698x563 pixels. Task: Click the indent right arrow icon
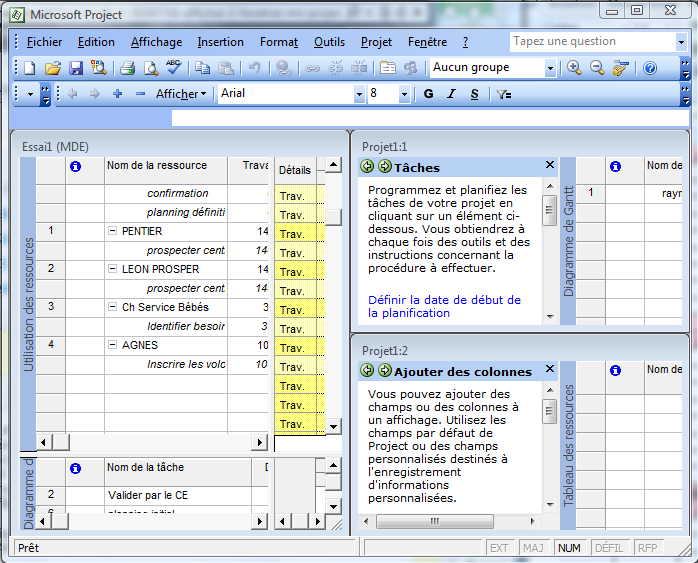95,93
